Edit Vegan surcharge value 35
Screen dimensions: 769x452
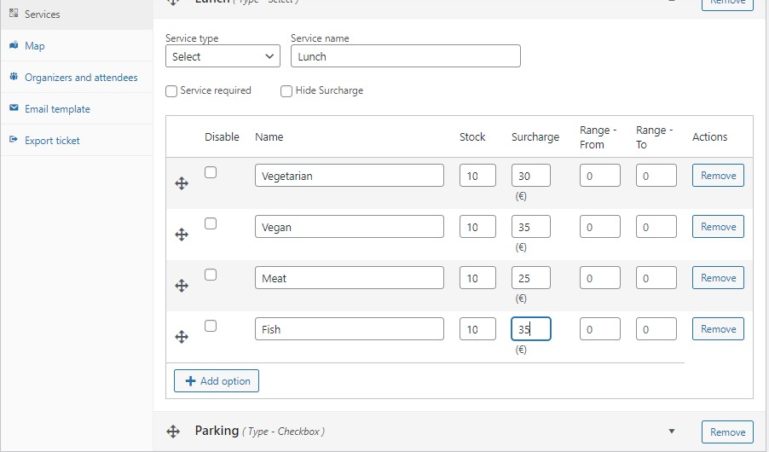[531, 227]
